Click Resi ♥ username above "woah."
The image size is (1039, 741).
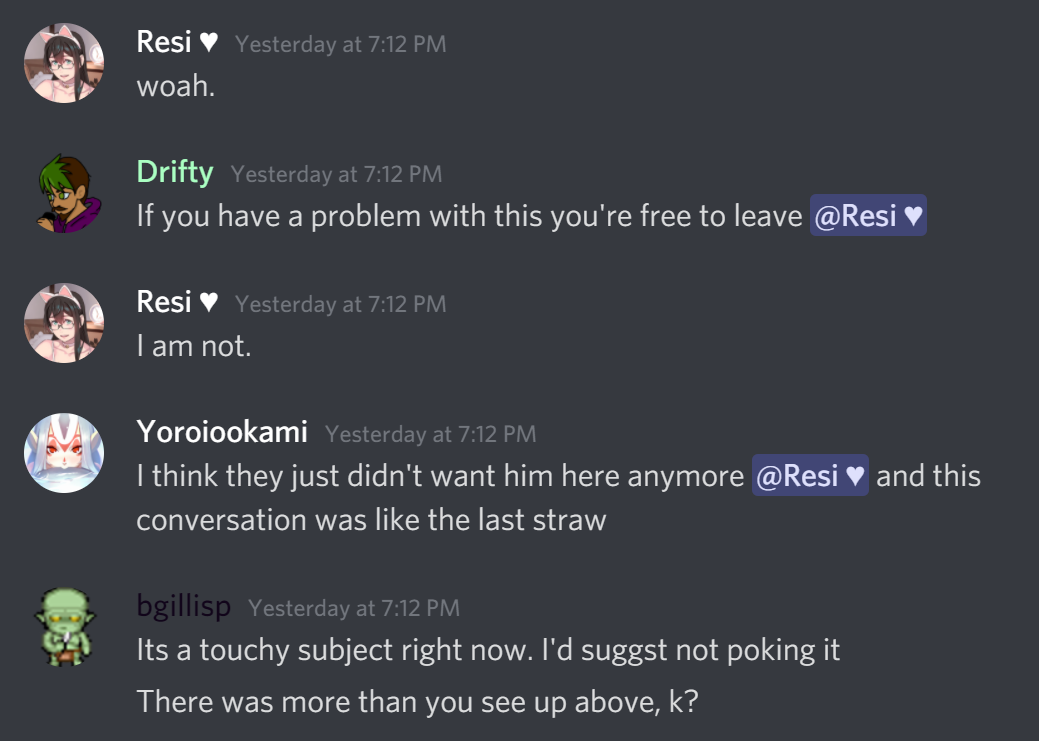(177, 43)
